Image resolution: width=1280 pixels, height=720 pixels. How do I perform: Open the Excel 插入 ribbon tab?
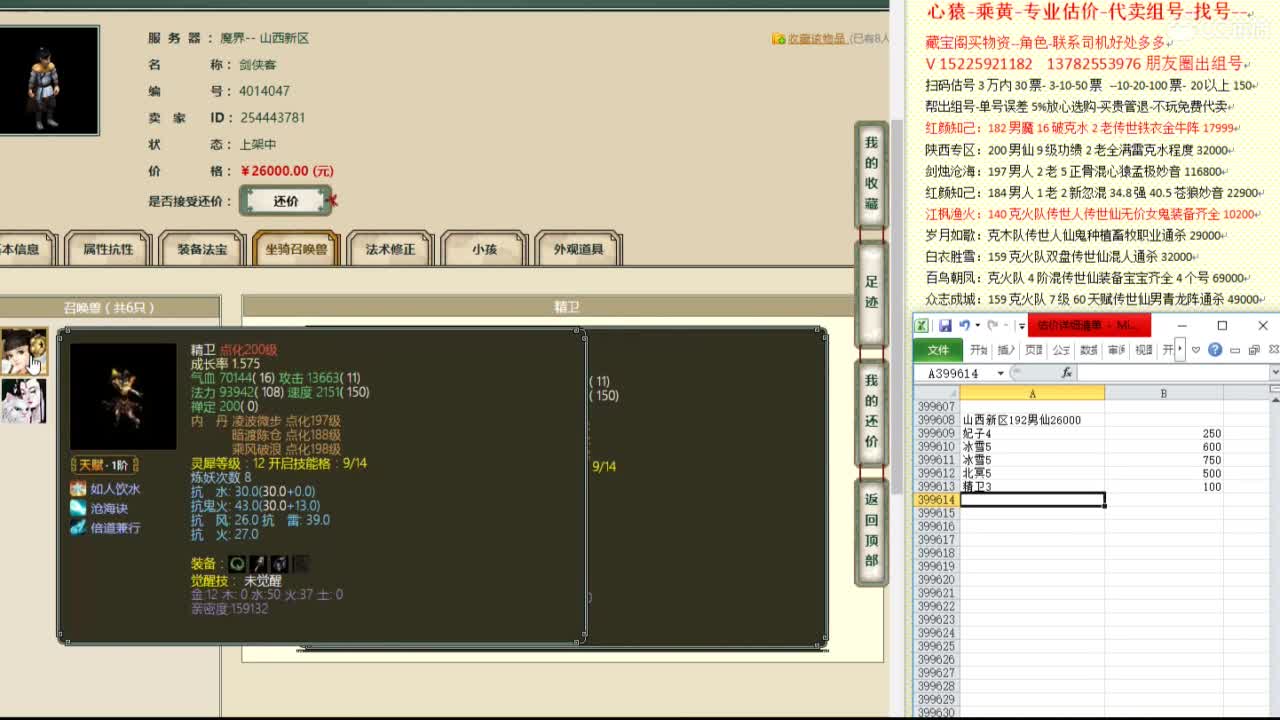click(1006, 350)
